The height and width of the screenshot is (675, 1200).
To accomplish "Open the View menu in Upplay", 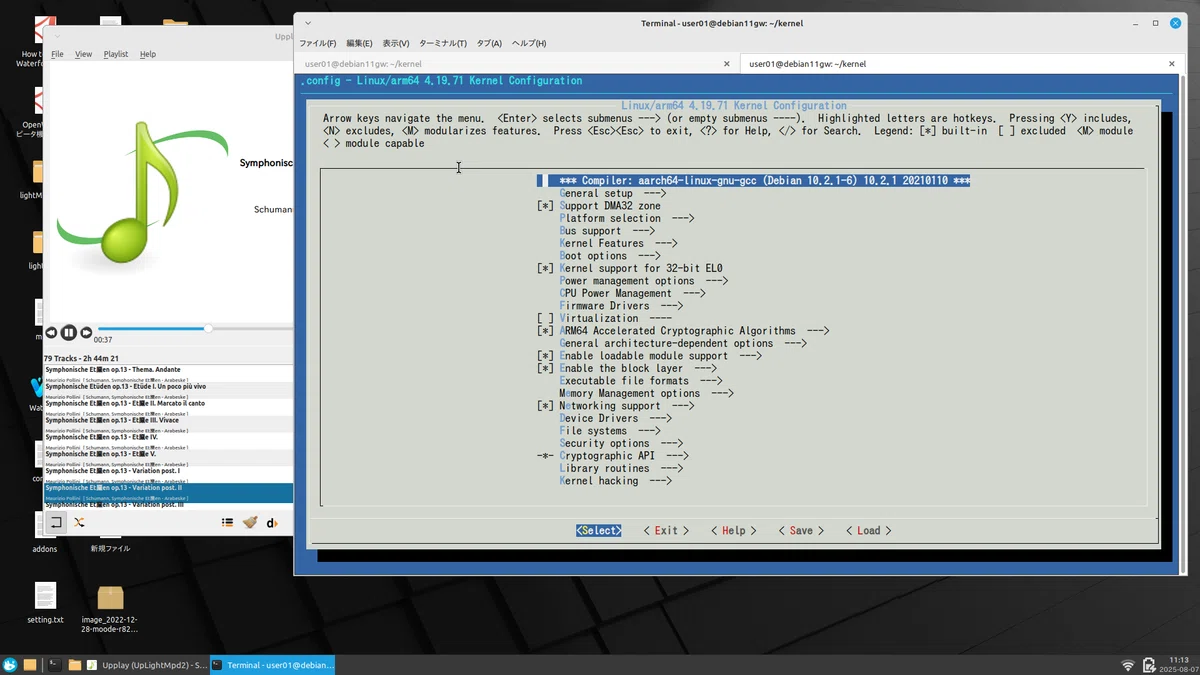I will 84,54.
